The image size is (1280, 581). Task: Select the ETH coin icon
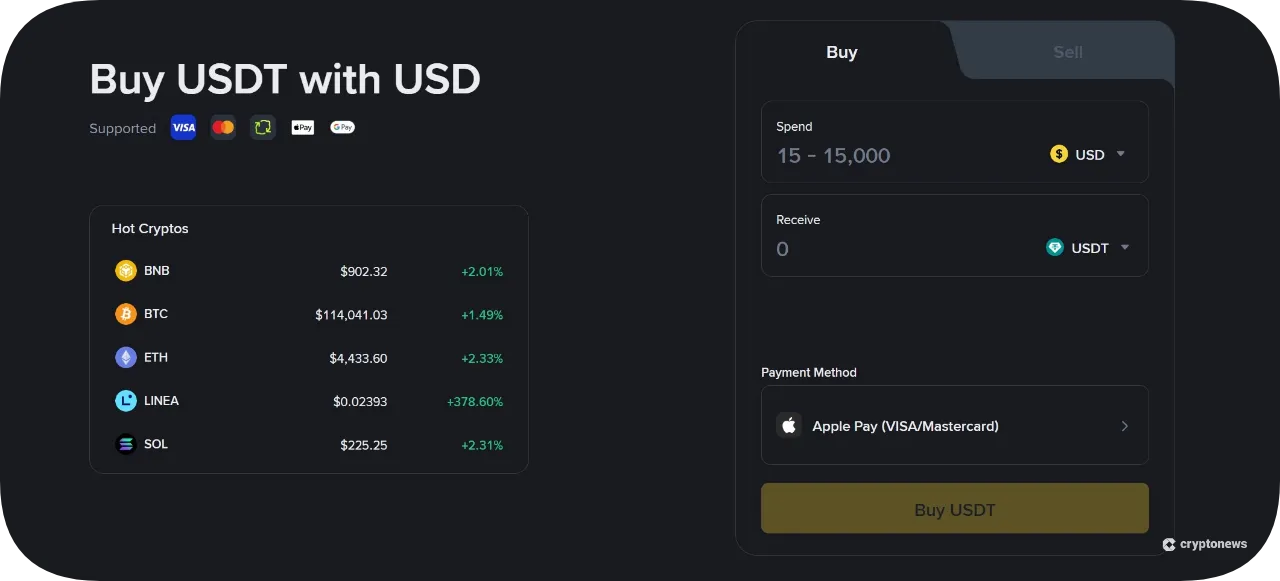pos(125,357)
